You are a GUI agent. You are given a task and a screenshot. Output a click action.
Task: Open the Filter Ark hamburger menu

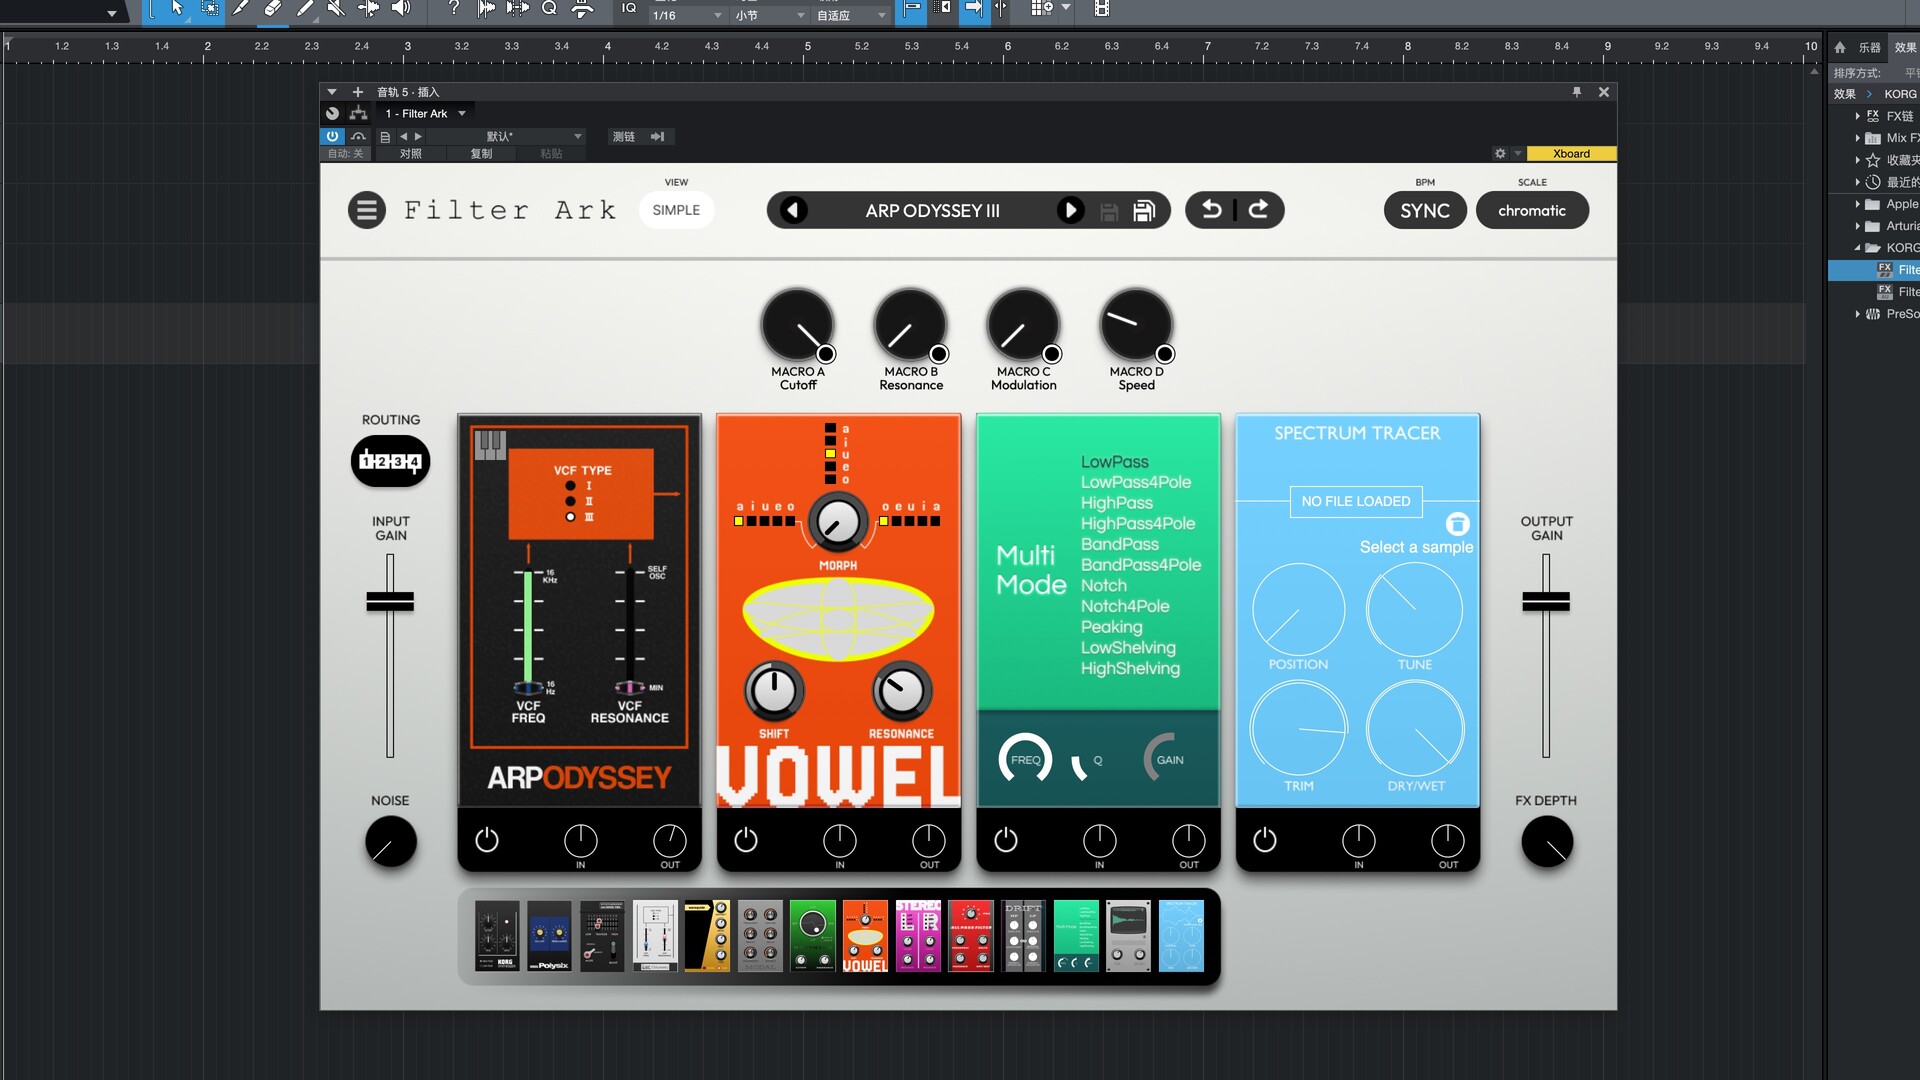[x=366, y=210]
